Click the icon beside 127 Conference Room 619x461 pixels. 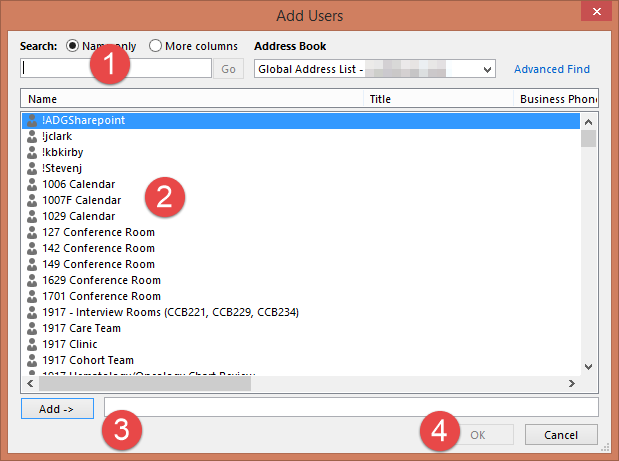32,232
